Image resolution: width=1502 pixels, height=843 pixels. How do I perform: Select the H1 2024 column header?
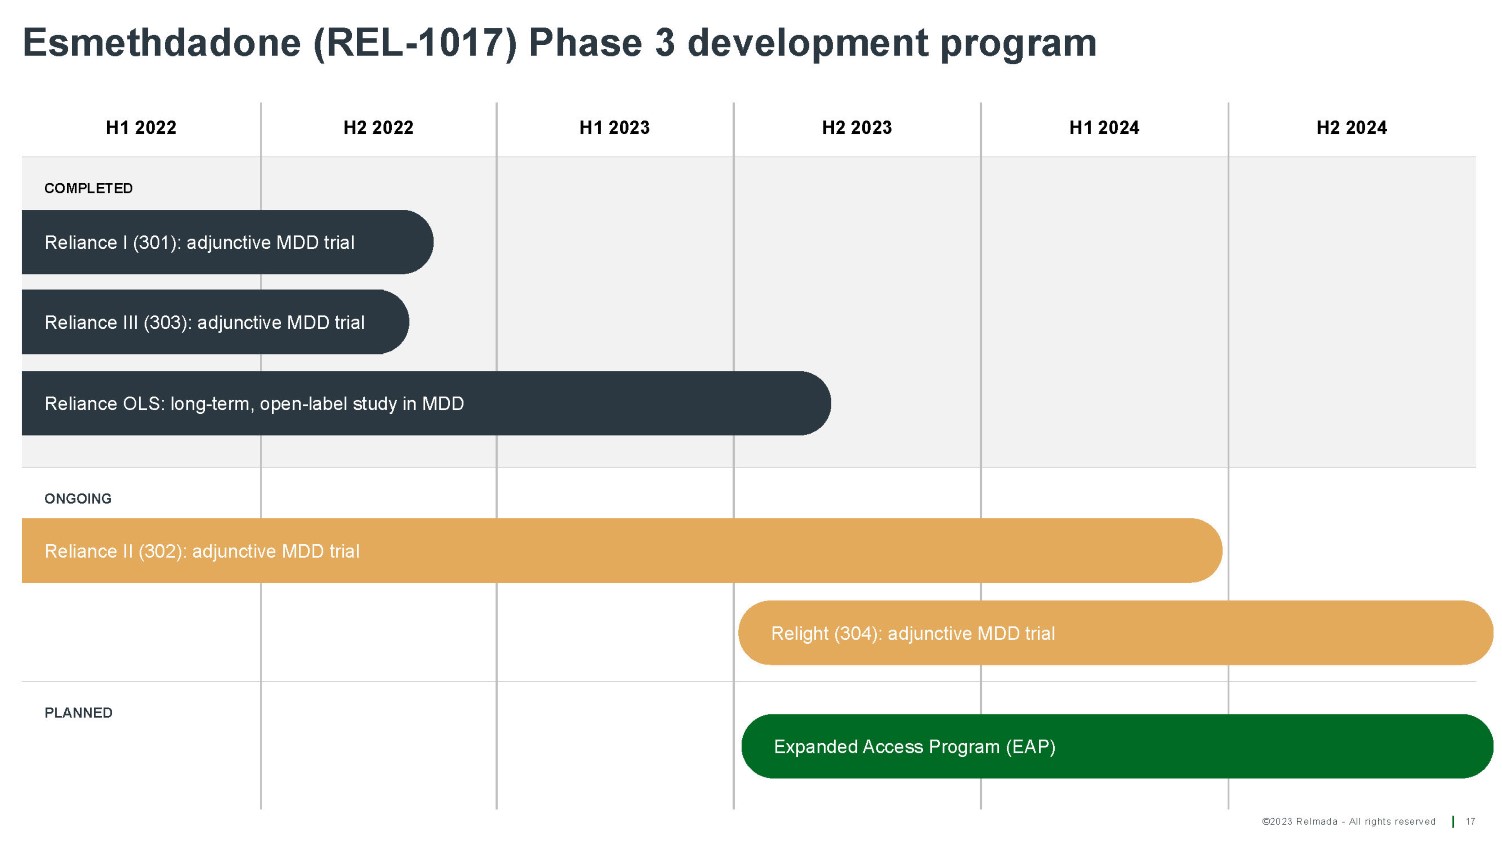point(1104,128)
